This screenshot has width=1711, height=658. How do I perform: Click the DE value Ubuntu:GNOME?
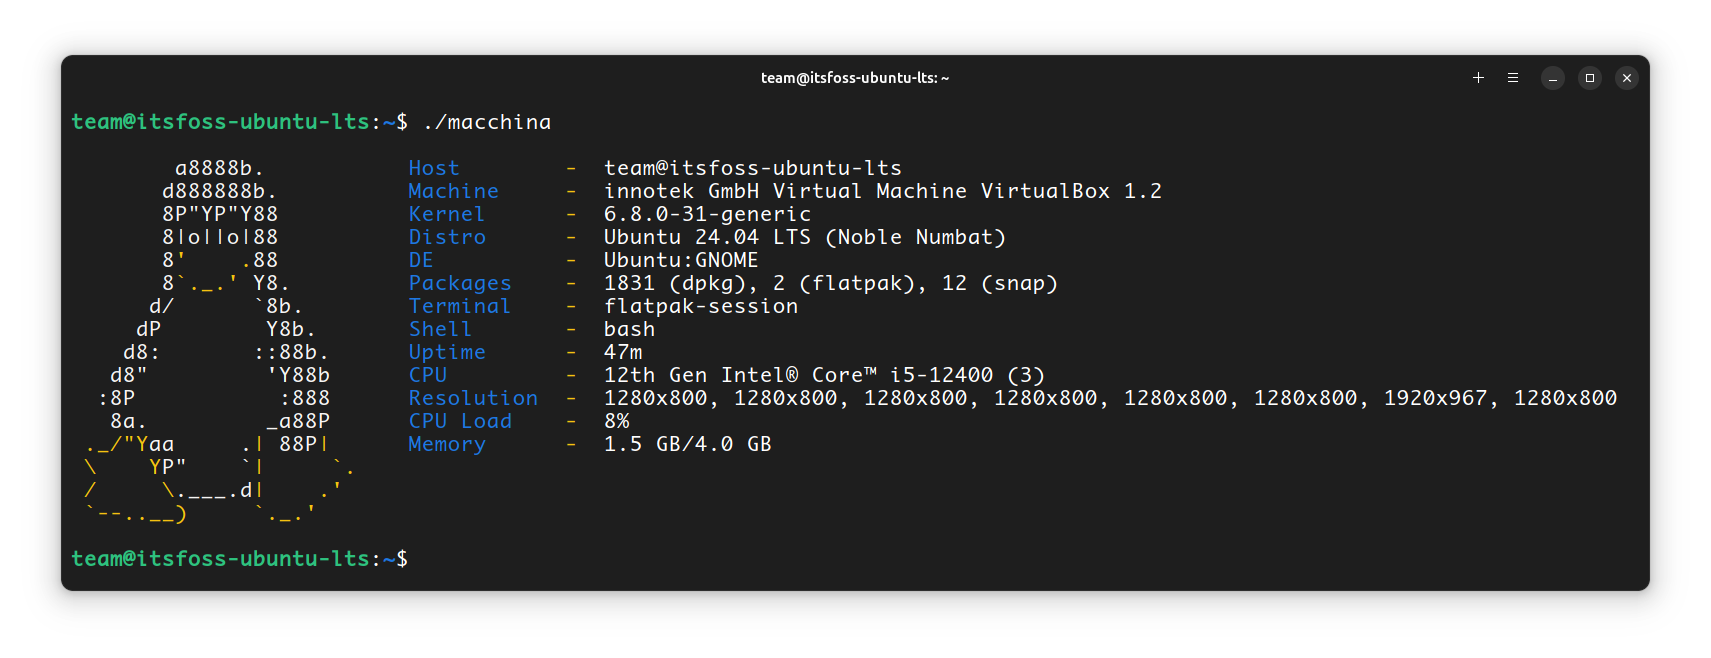[680, 259]
